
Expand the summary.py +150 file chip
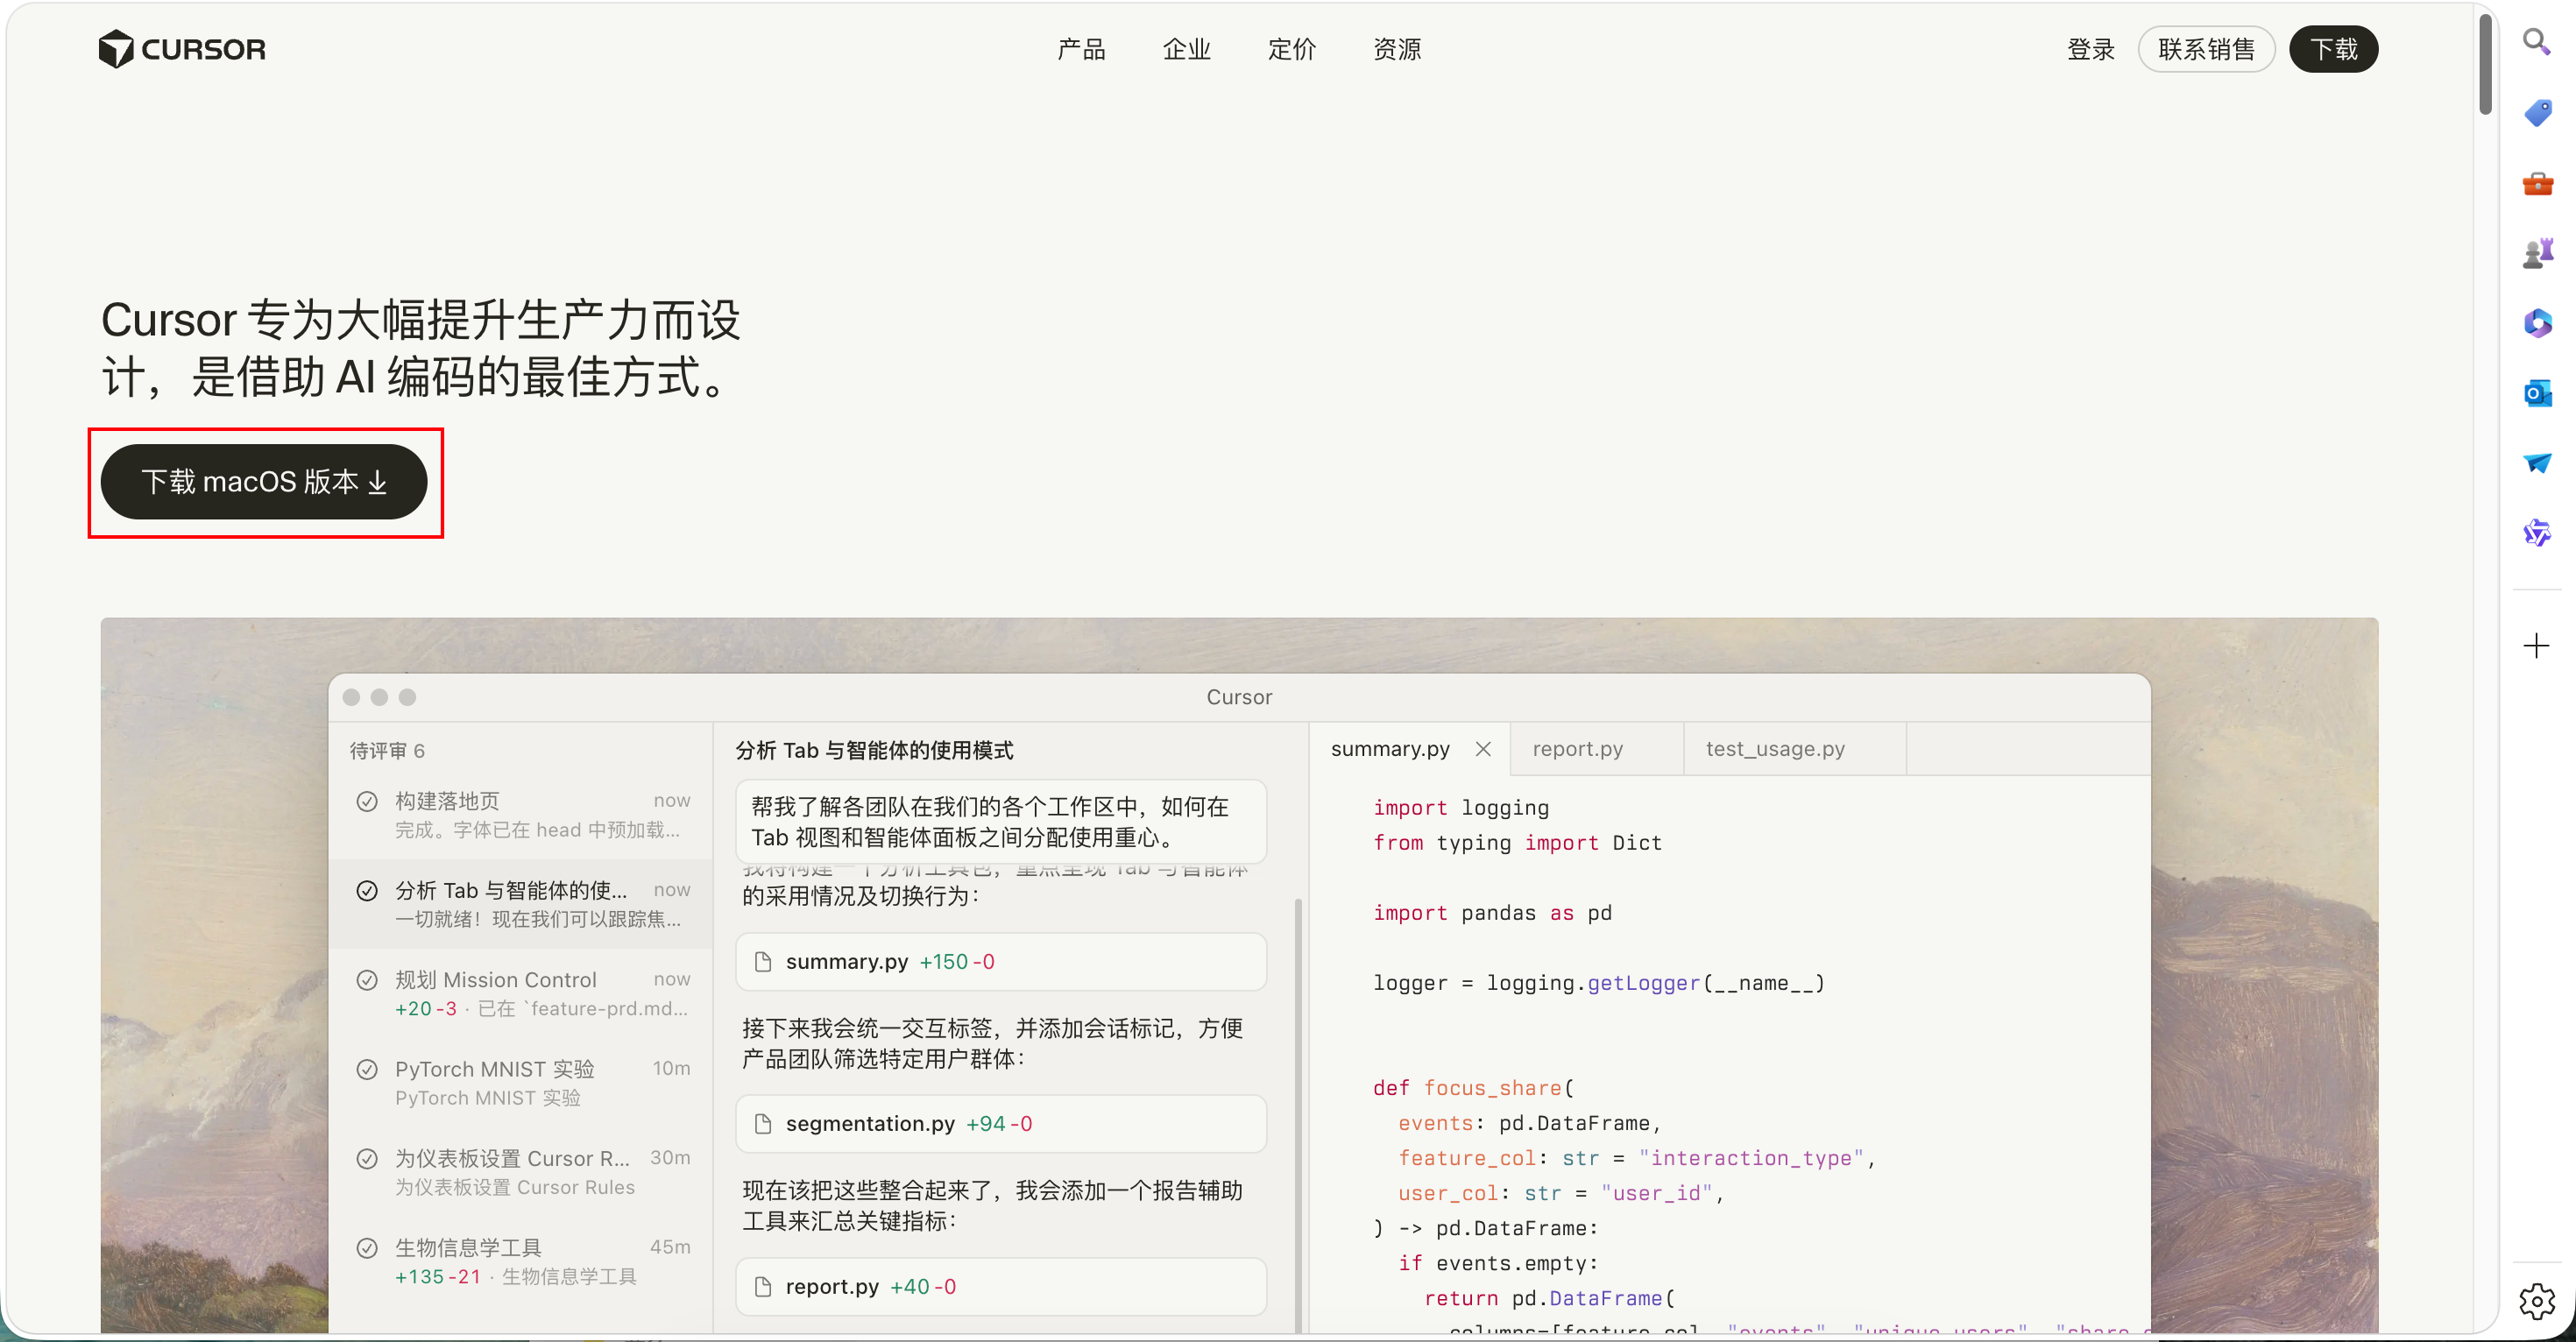point(1000,961)
